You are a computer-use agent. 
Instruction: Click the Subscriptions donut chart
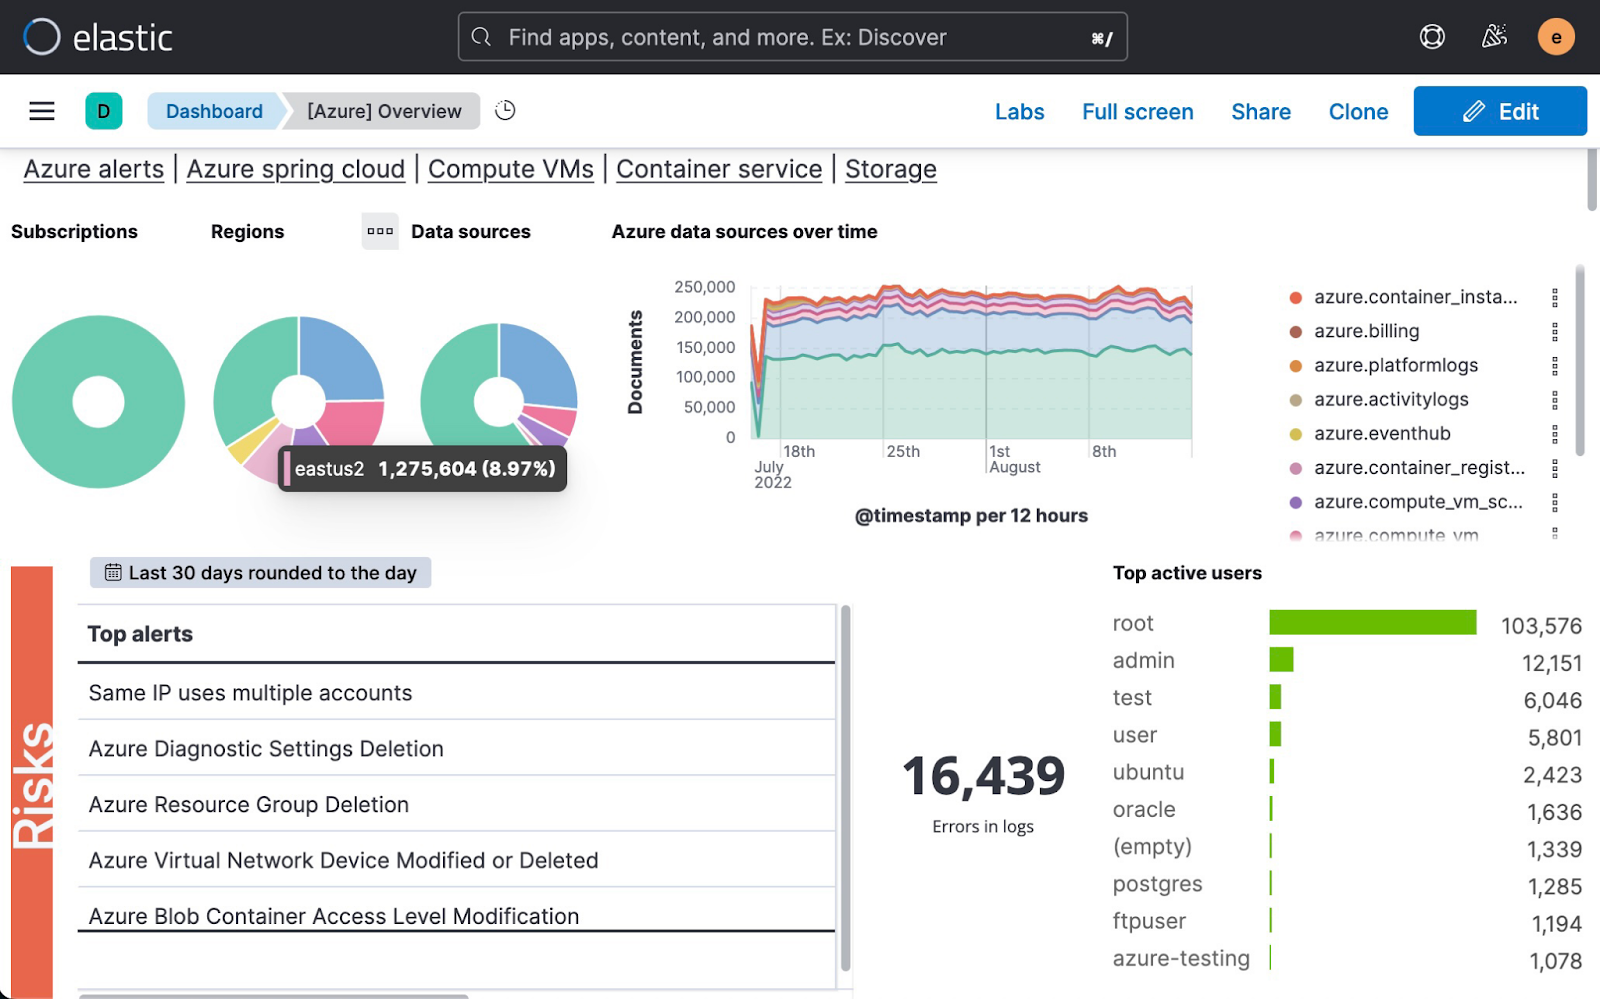[98, 401]
